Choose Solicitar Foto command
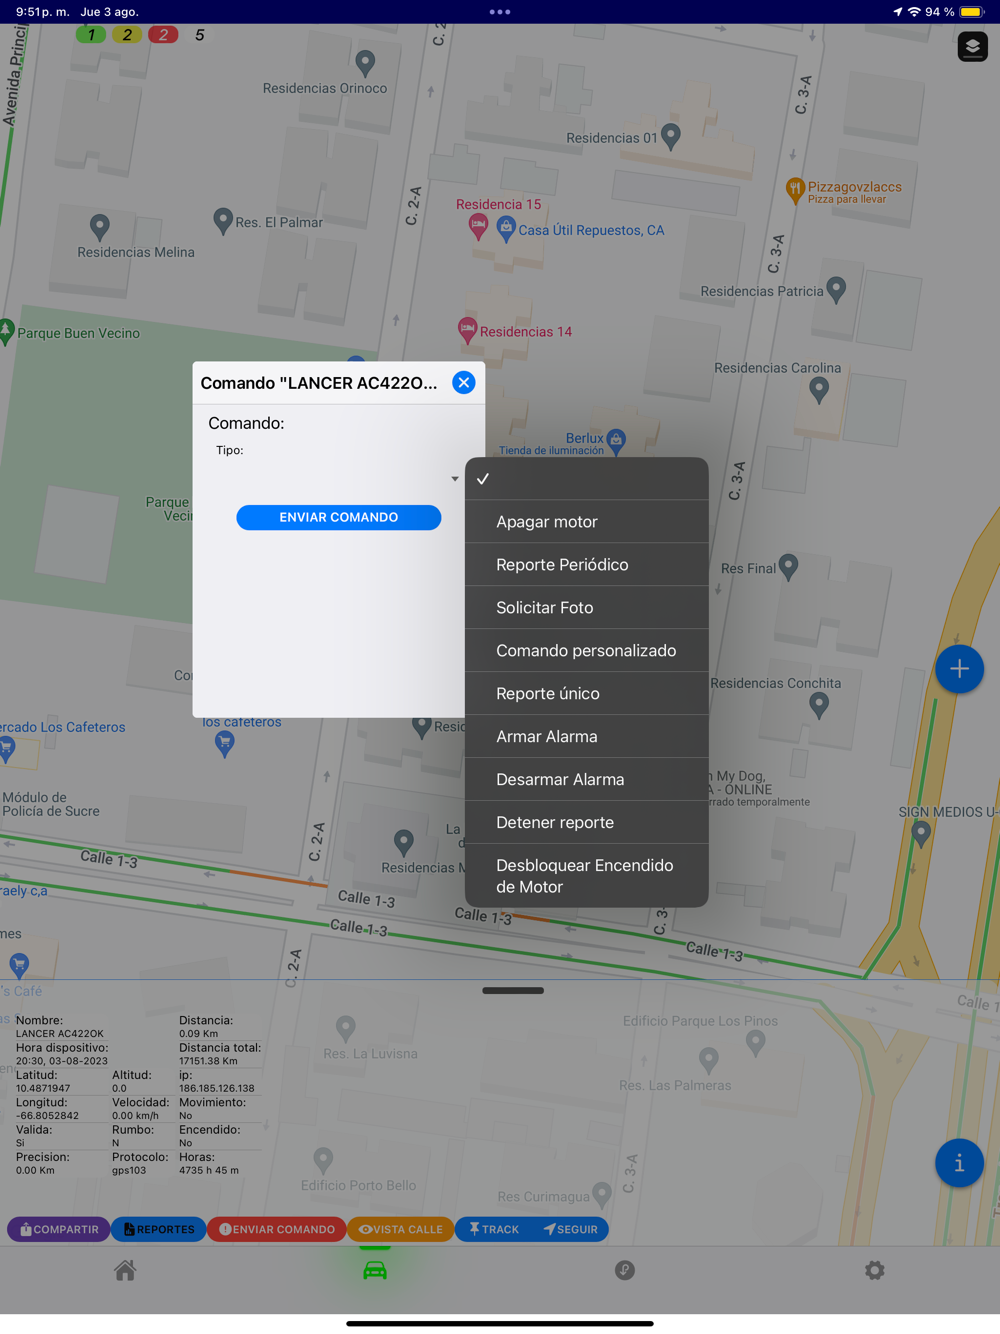This screenshot has width=1000, height=1334. pyautogui.click(x=587, y=608)
